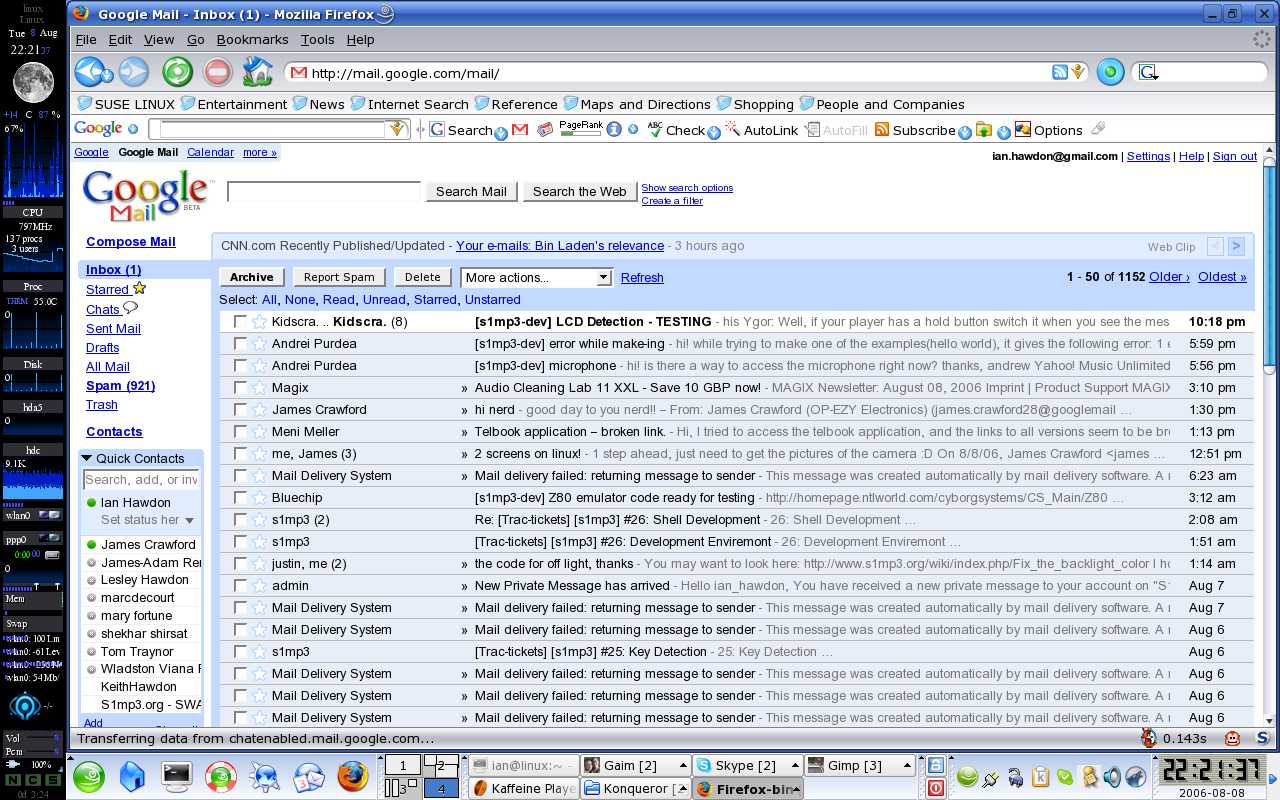Check the Bluechip Z80 emulator email box
This screenshot has width=1280, height=800.
pos(240,498)
